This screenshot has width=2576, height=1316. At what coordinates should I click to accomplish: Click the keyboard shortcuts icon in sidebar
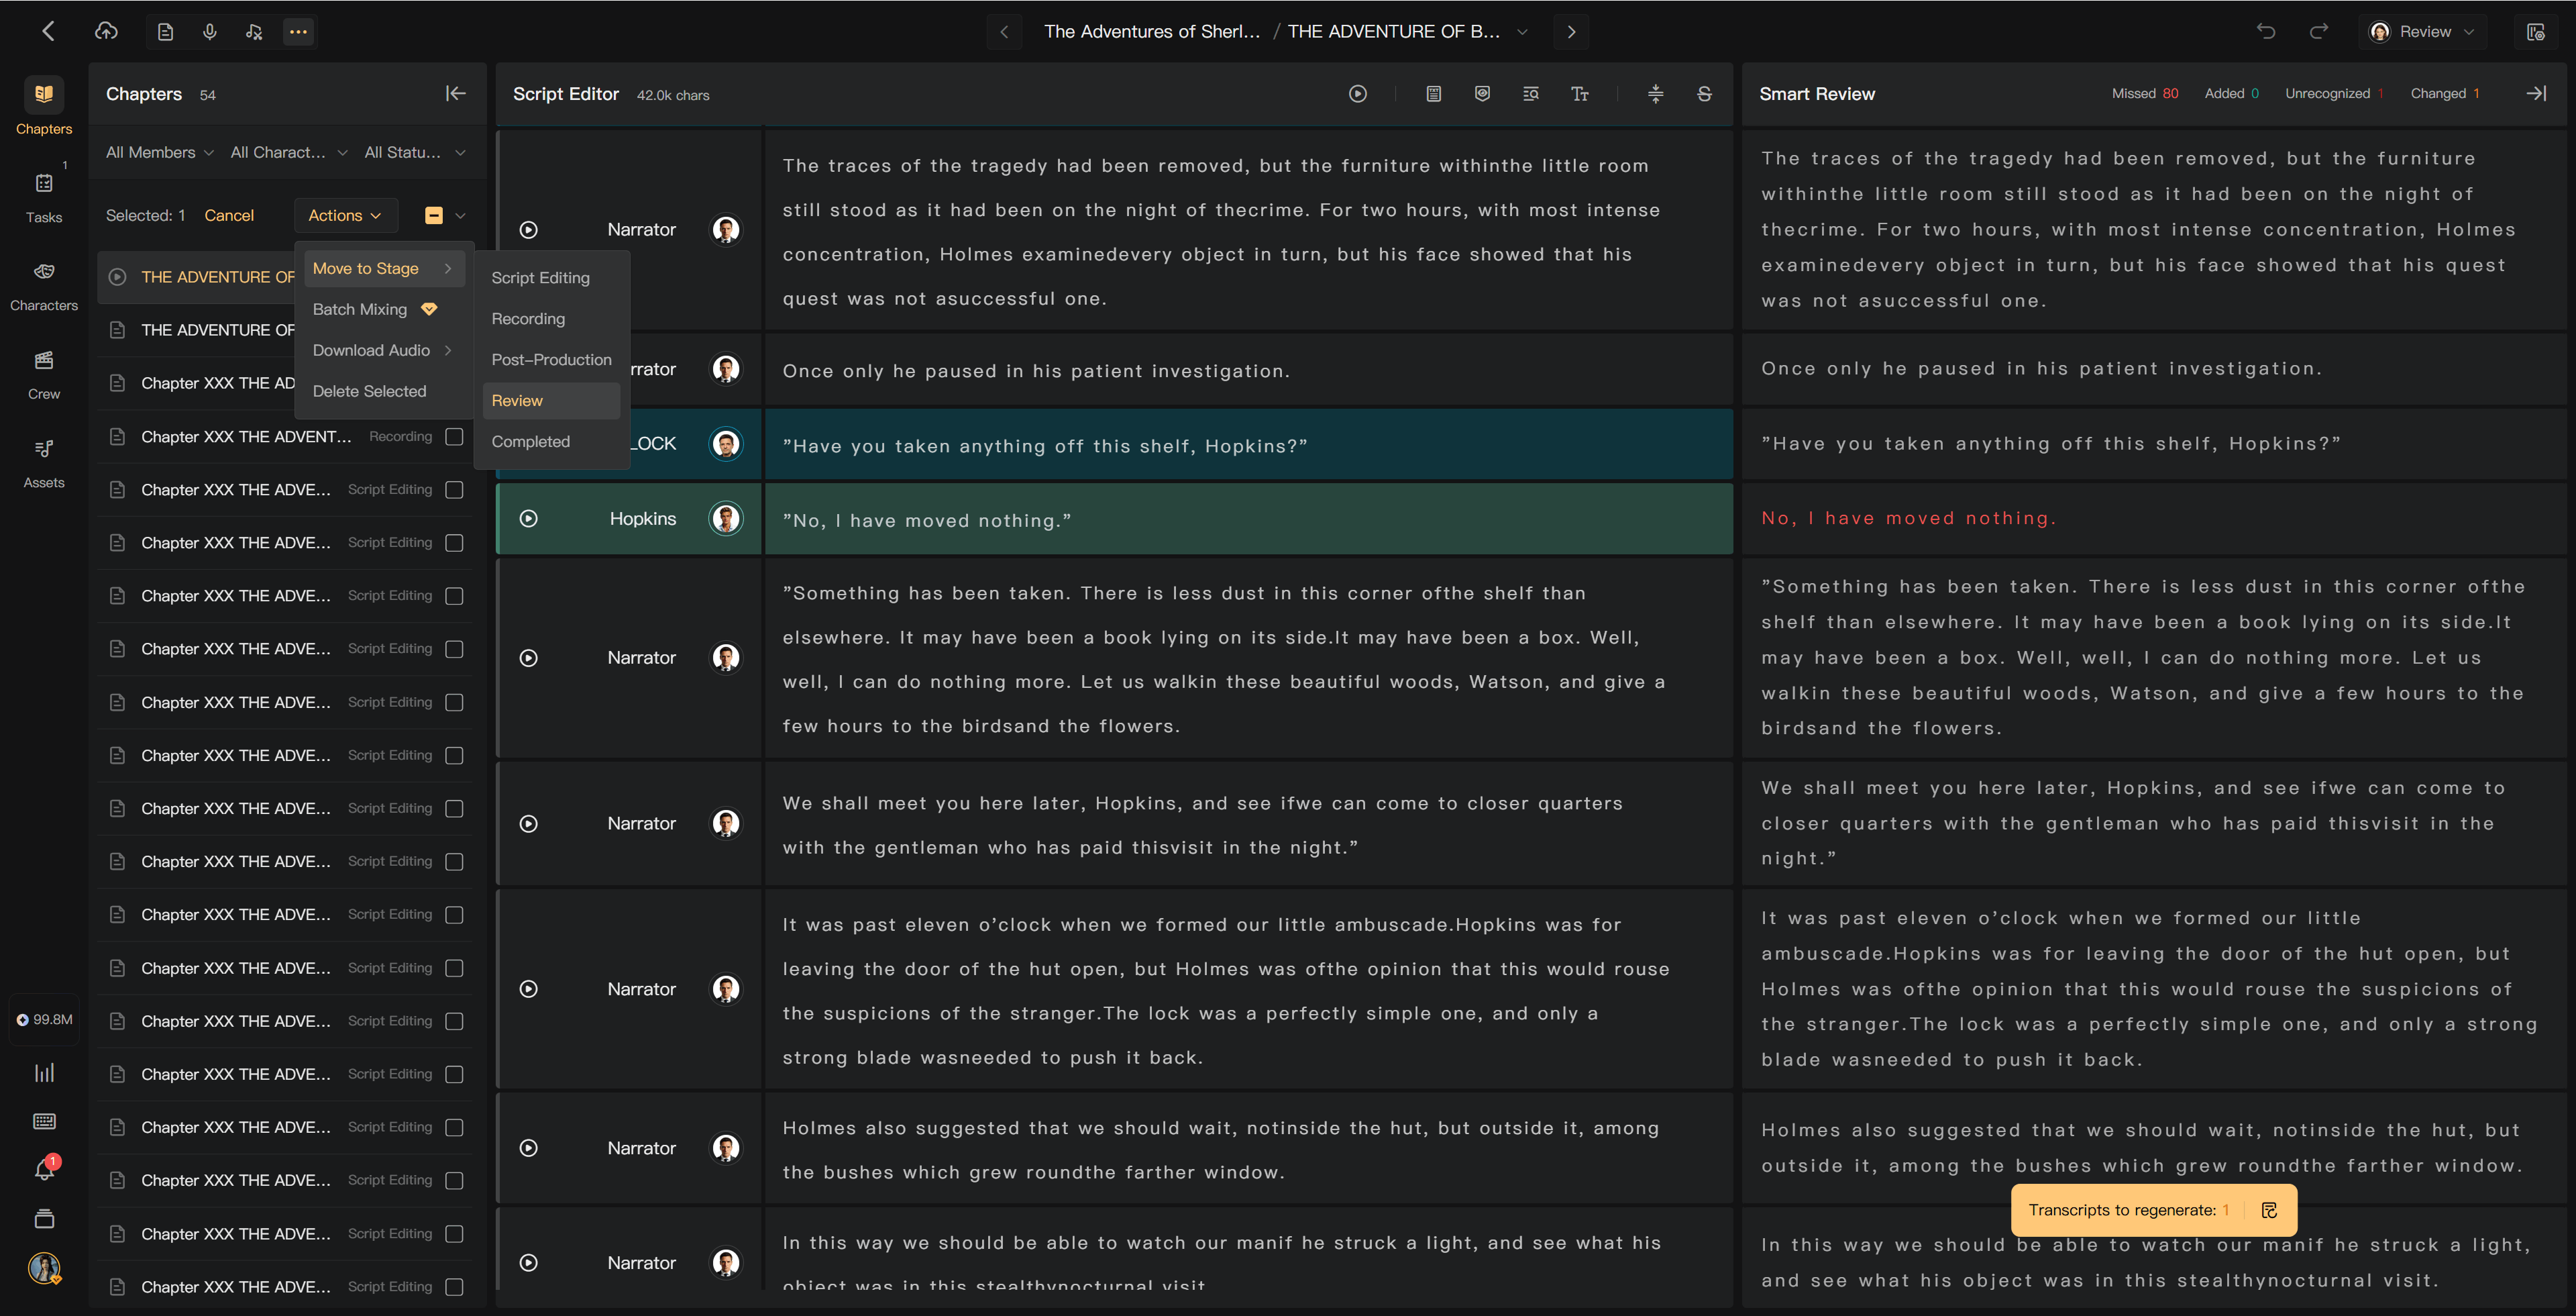coord(45,1121)
